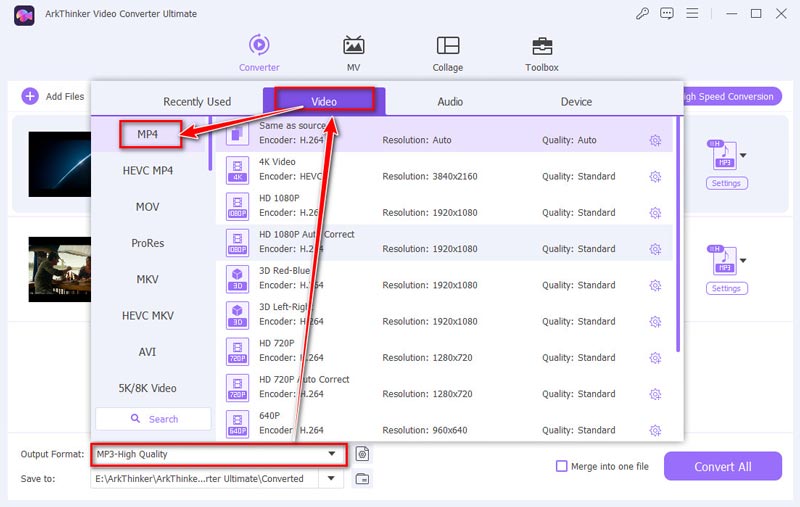Open format dropdown arrow for first video

[x=743, y=156]
